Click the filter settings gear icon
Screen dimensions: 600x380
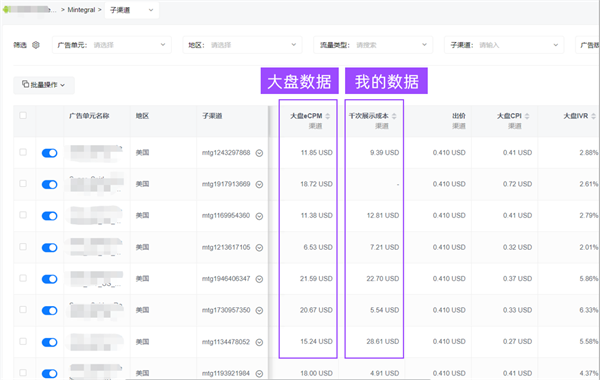(x=36, y=45)
